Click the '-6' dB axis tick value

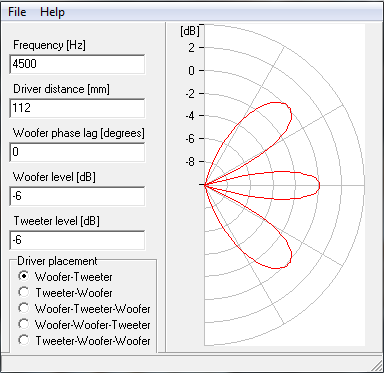(x=190, y=139)
